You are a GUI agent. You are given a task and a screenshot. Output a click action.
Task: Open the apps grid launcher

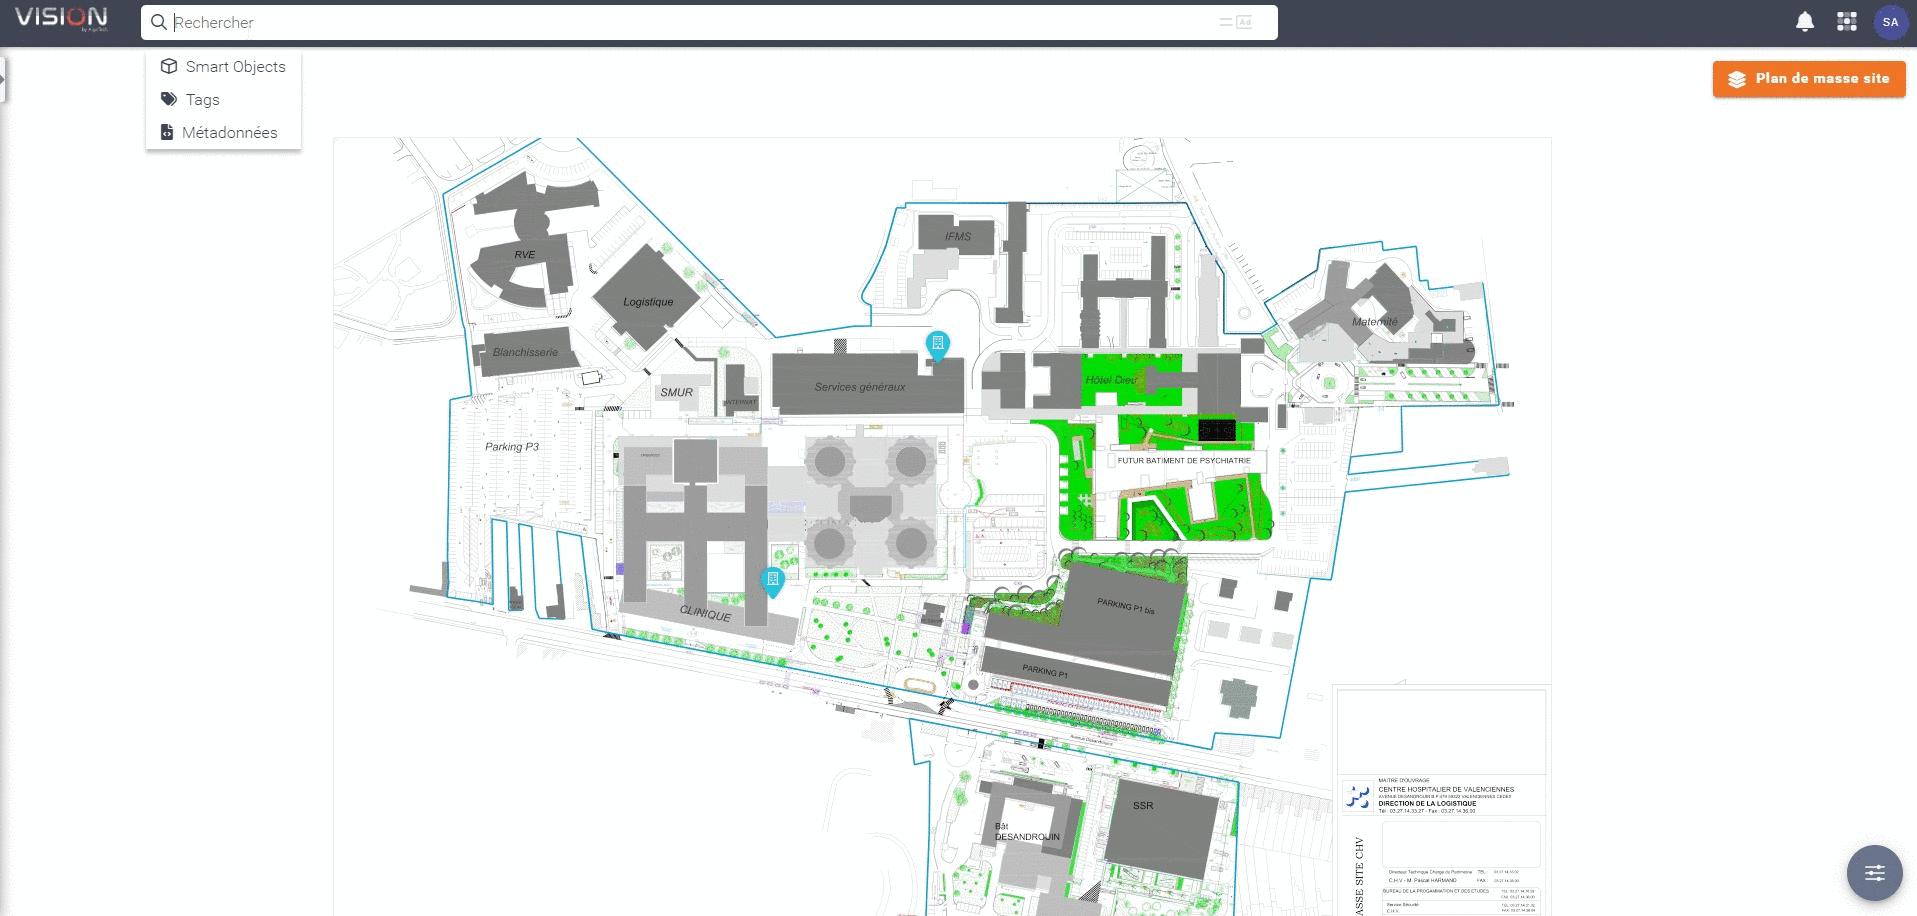pyautogui.click(x=1847, y=22)
